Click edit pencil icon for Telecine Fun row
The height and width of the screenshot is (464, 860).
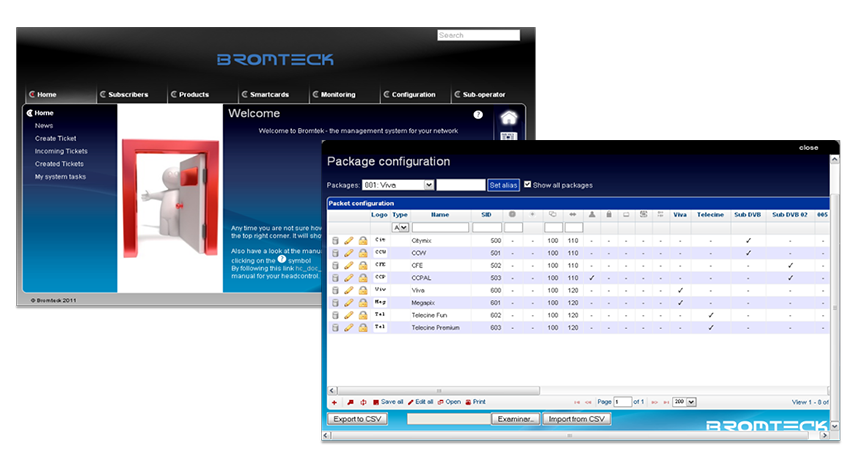(349, 315)
